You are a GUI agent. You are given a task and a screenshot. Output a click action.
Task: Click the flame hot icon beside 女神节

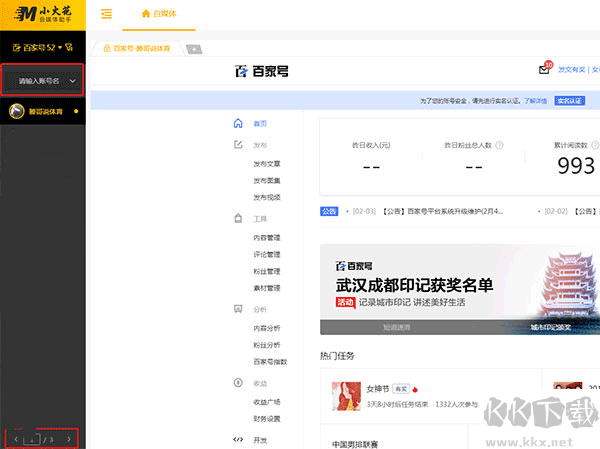point(415,390)
